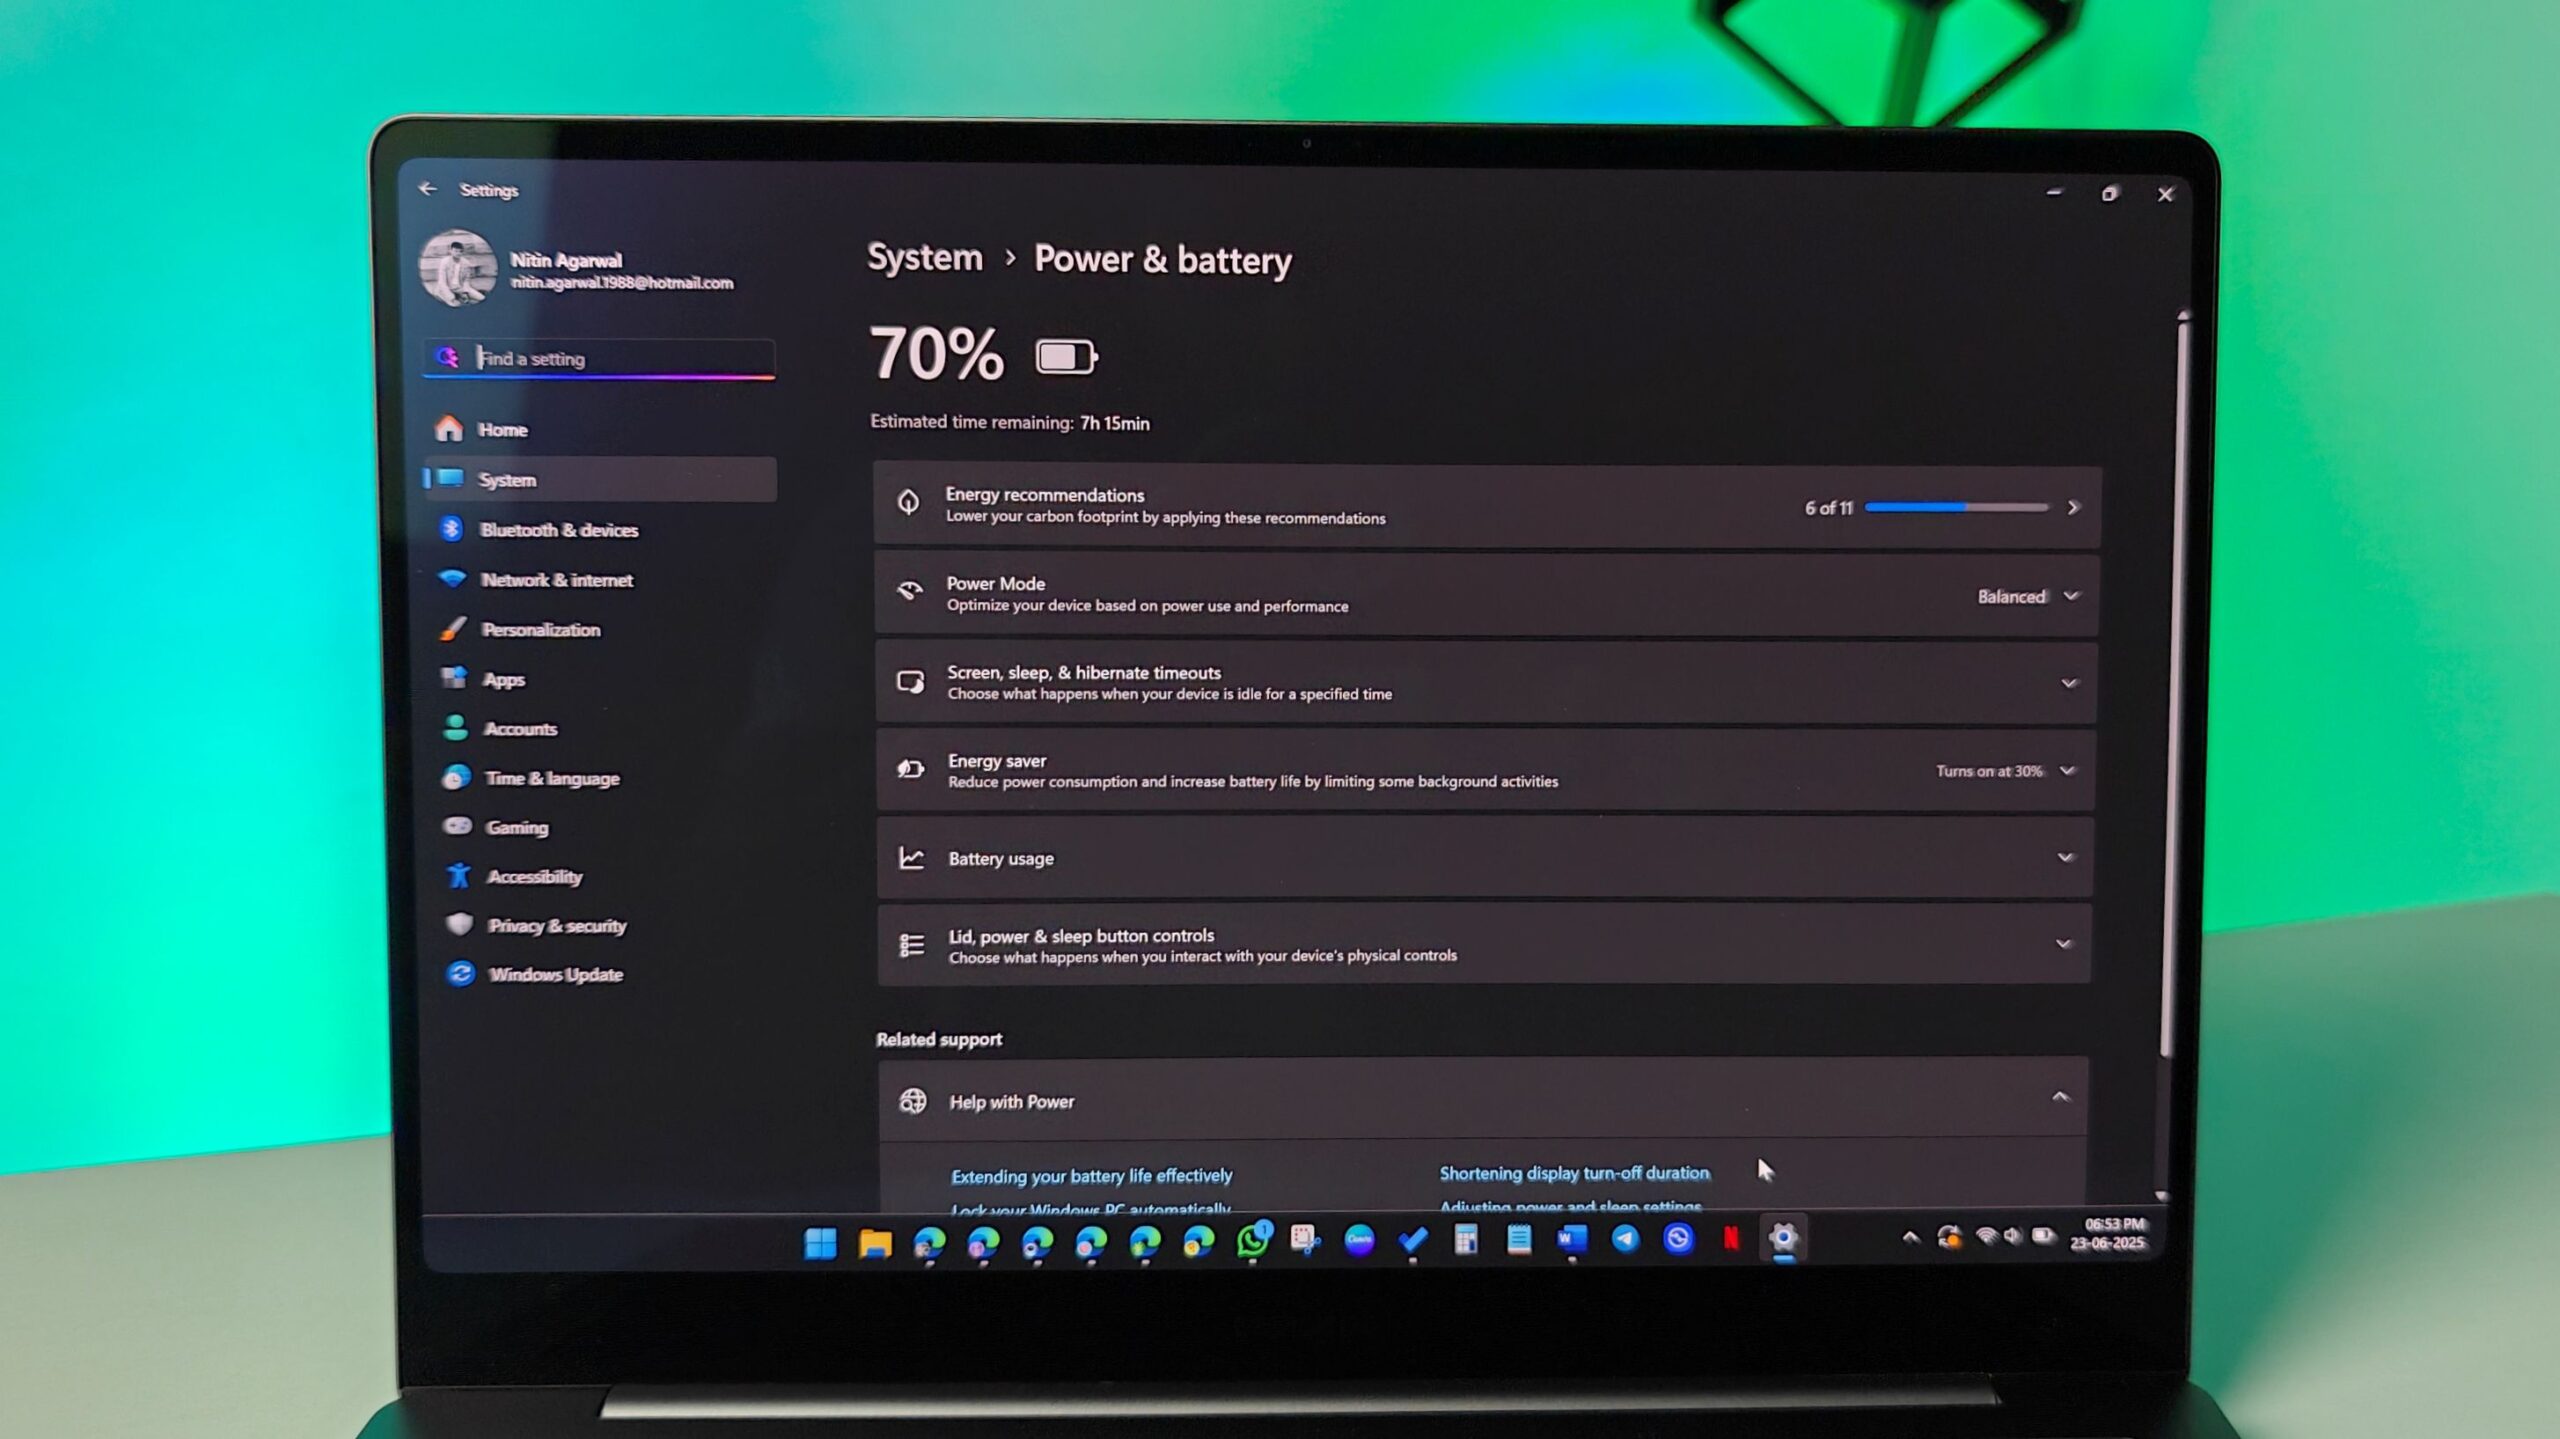Focus the Find a setting search box
The height and width of the screenshot is (1439, 2560).
[599, 358]
